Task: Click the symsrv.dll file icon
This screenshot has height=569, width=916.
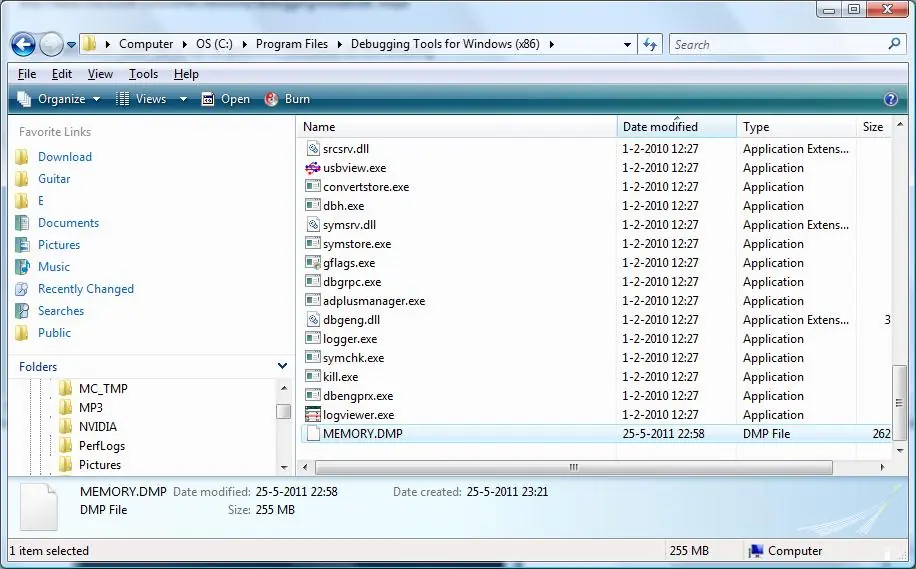Action: coord(313,225)
